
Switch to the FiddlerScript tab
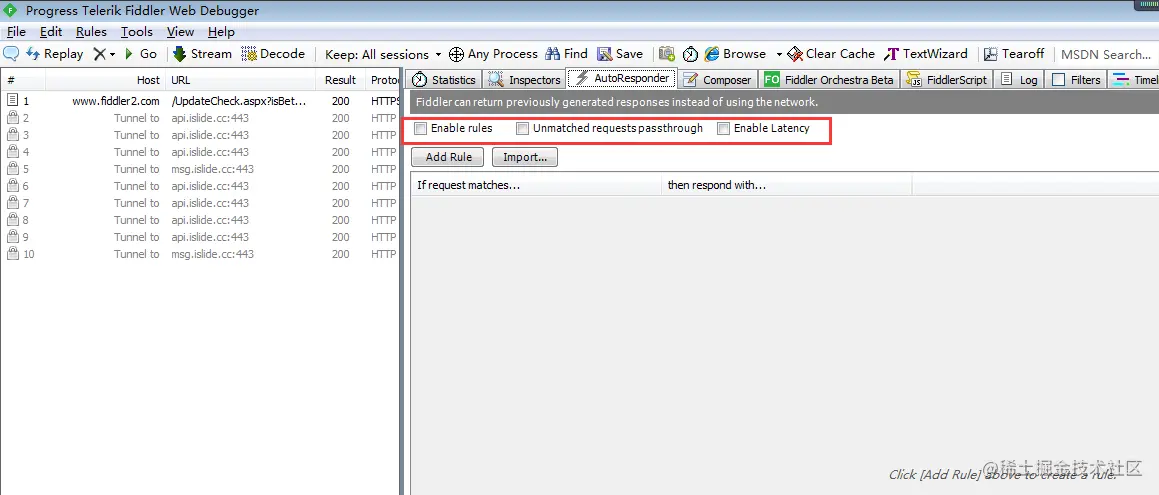click(947, 80)
